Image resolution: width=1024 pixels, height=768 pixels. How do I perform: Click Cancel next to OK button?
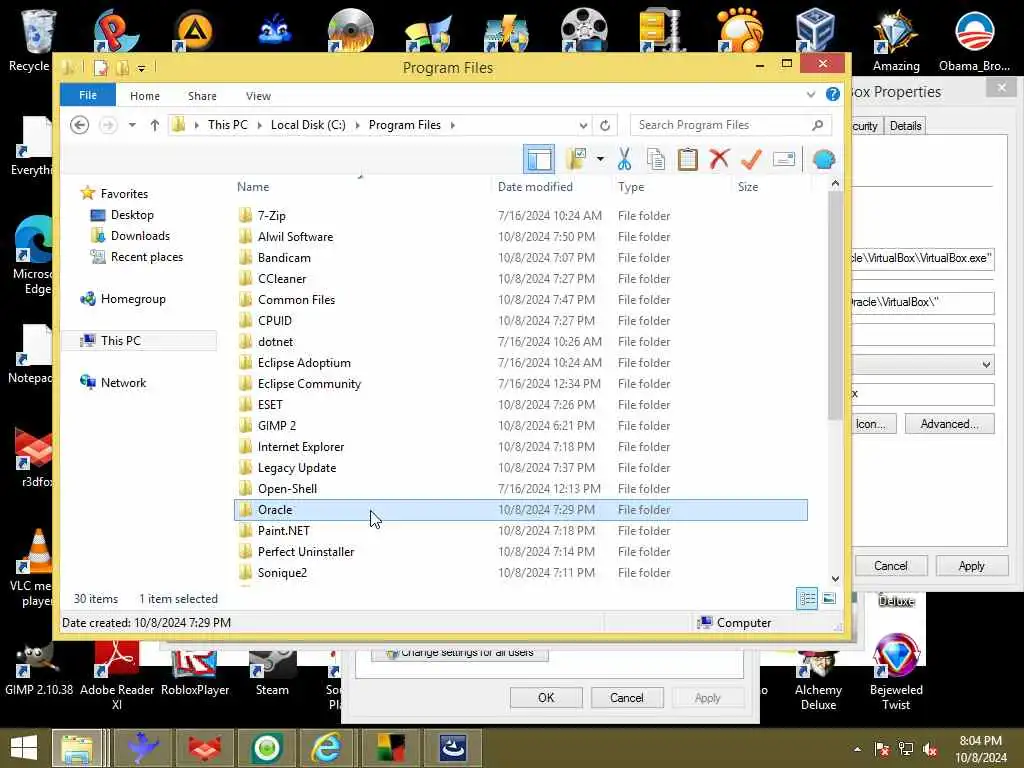pyautogui.click(x=626, y=697)
